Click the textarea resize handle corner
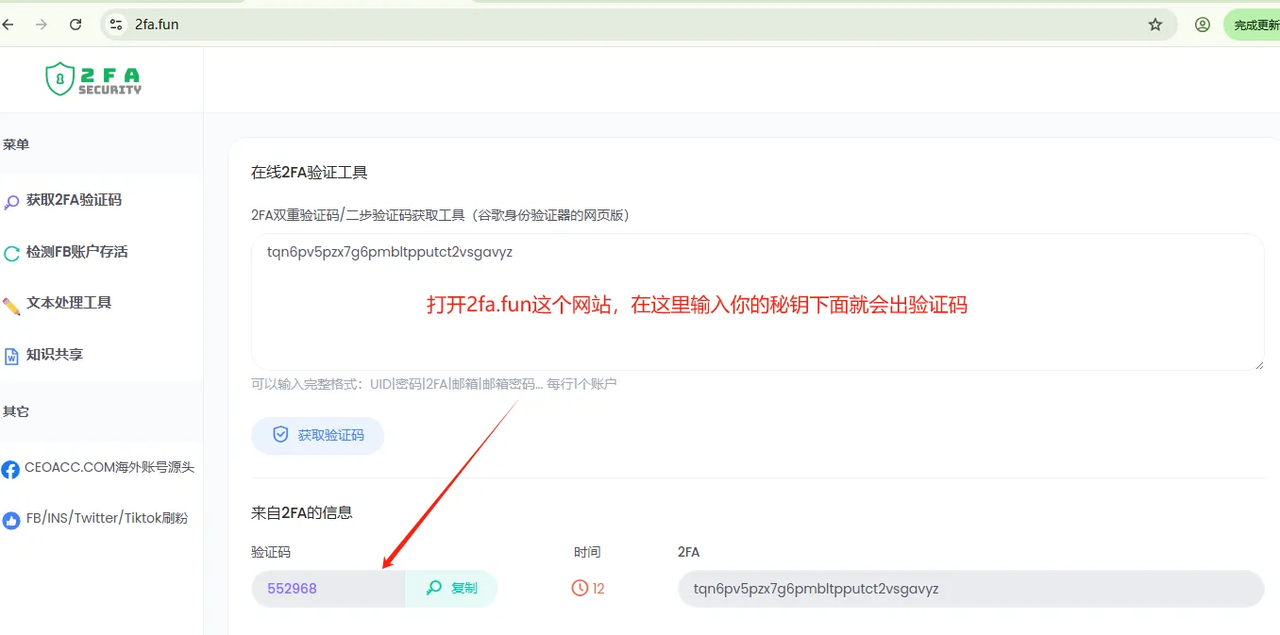Screen dimensions: 1280x635 1259,364
